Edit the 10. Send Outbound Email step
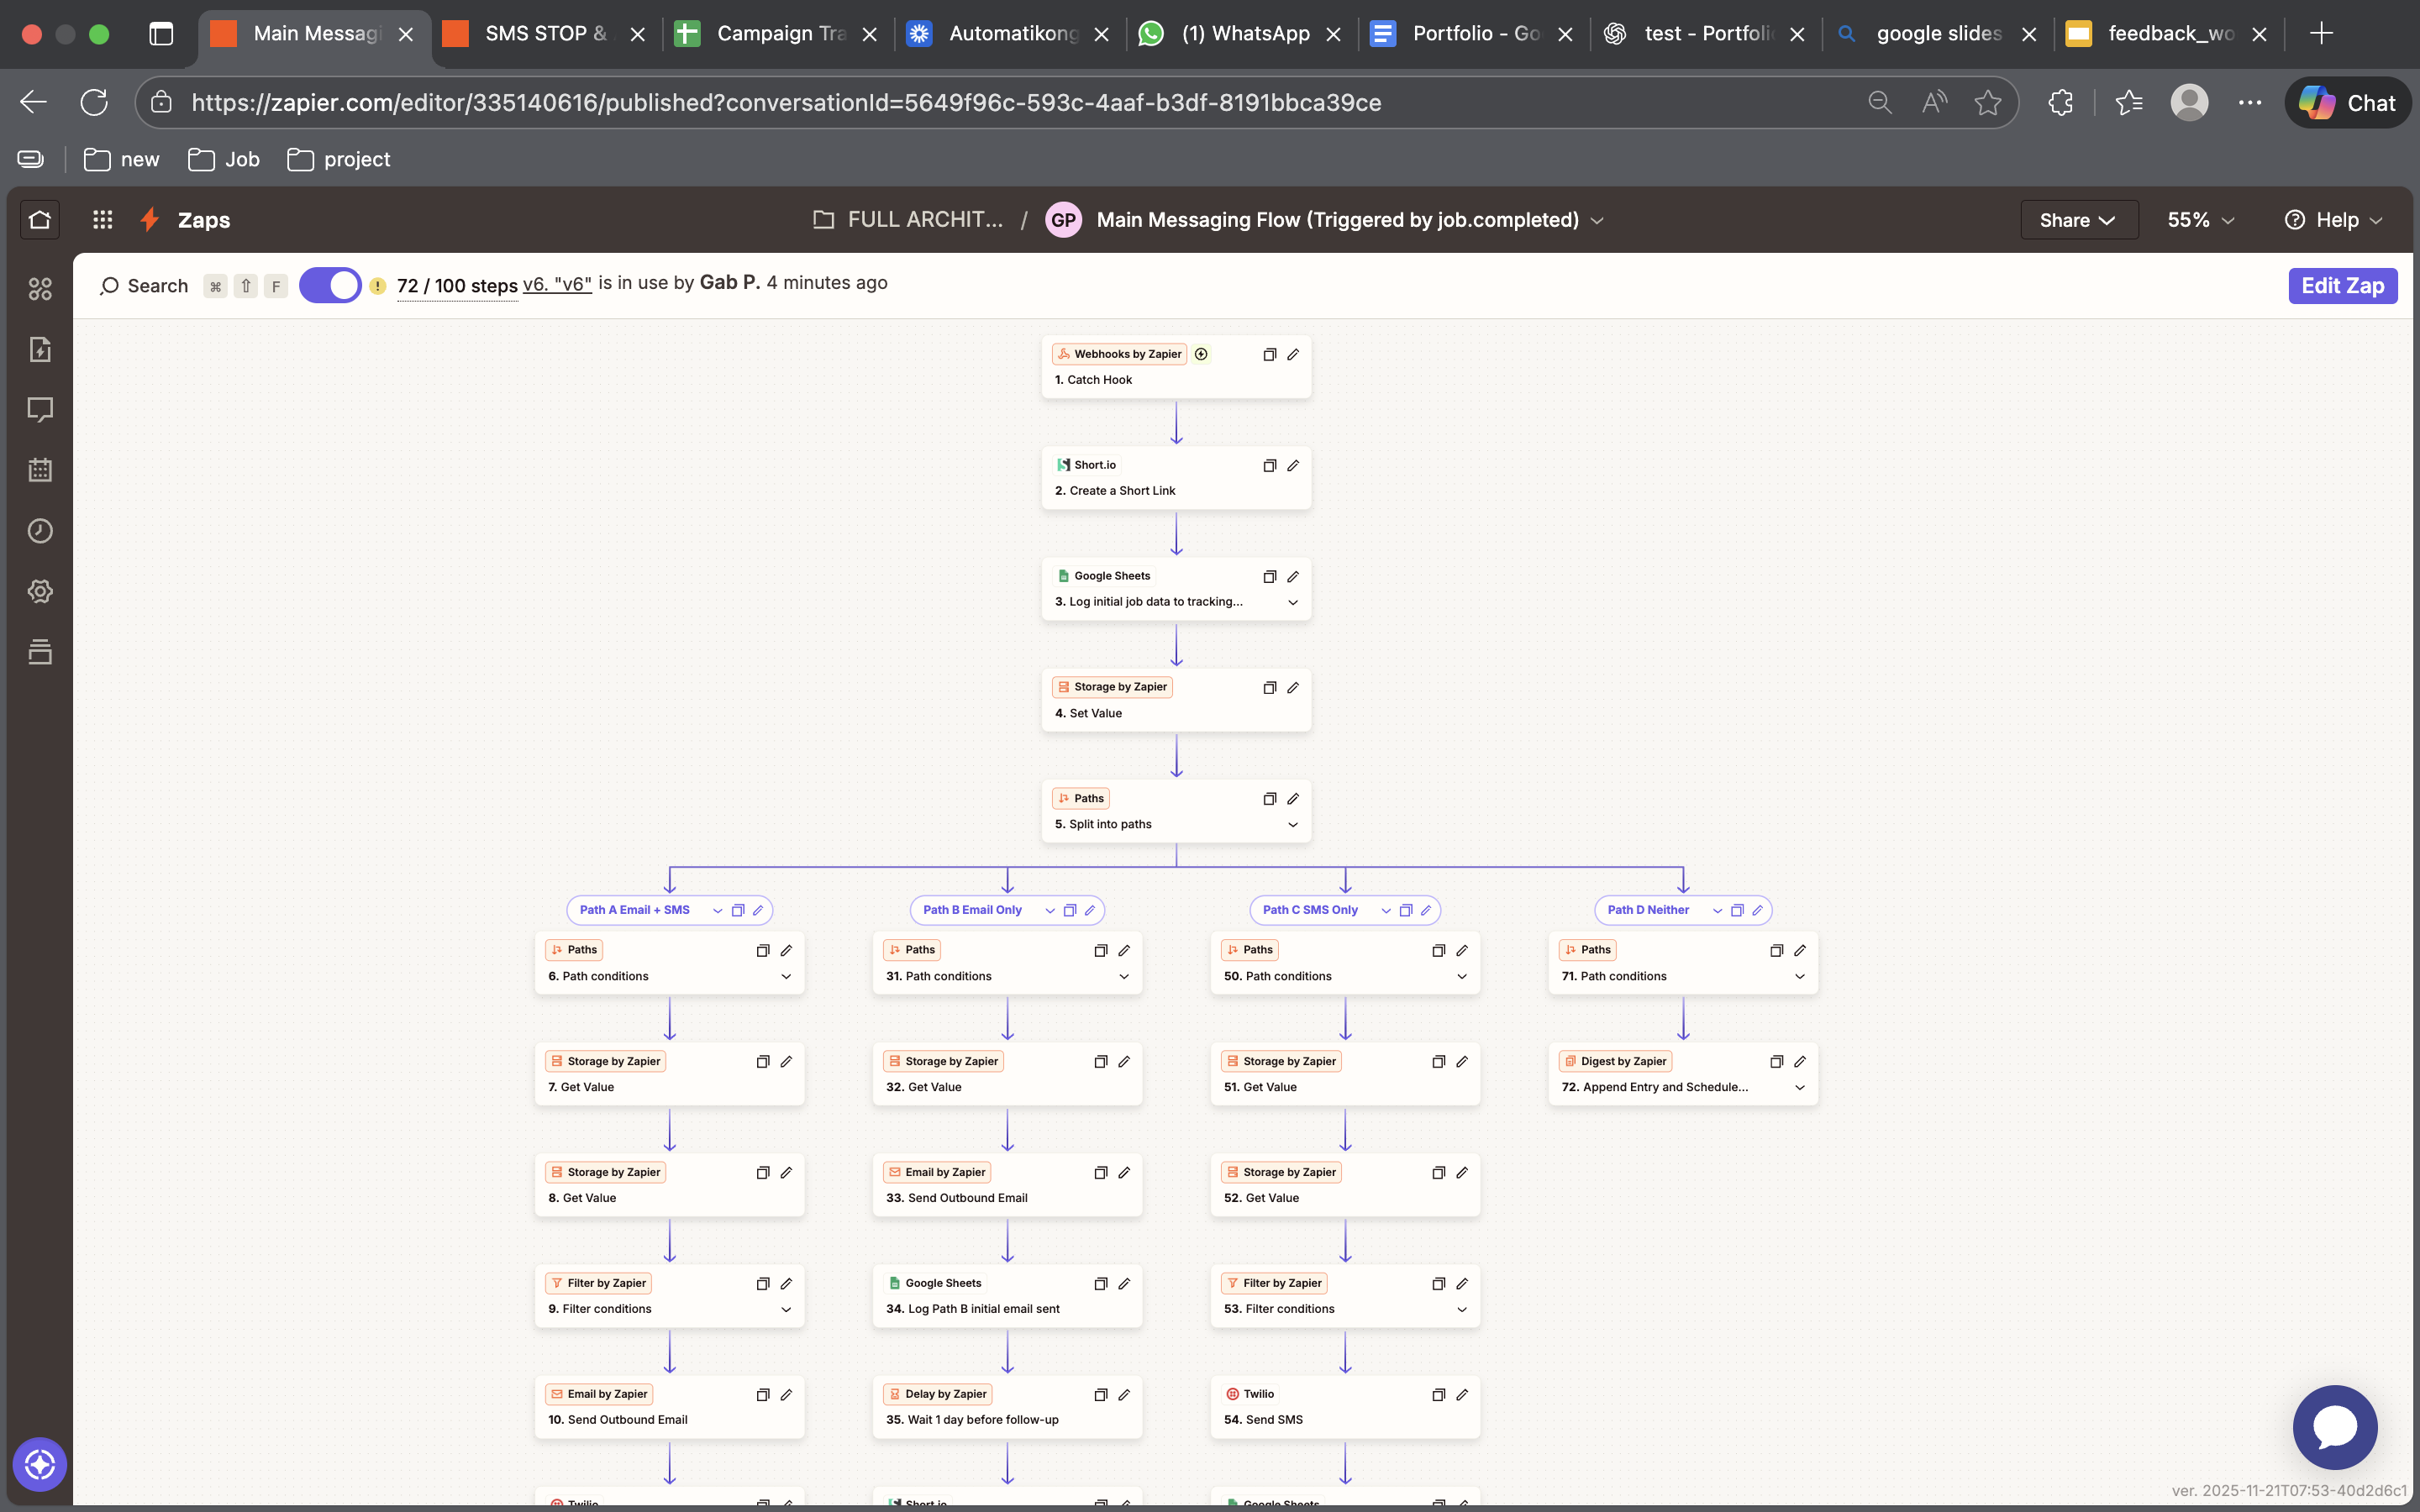The image size is (2420, 1512). tap(786, 1394)
